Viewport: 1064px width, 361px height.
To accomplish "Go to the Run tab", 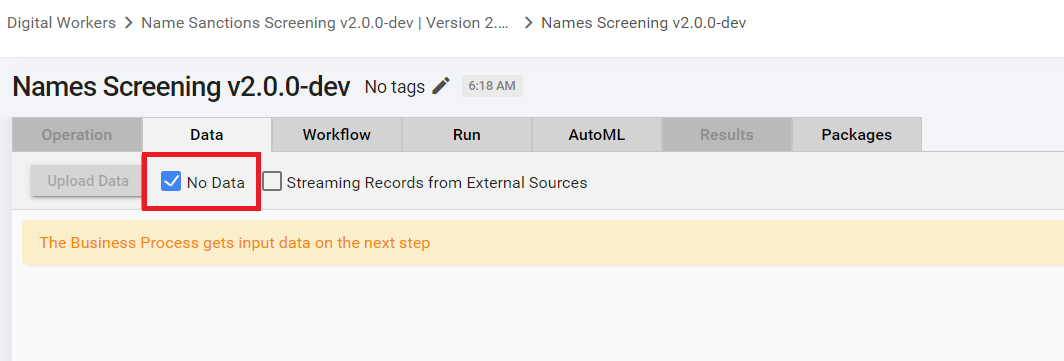I will point(467,134).
